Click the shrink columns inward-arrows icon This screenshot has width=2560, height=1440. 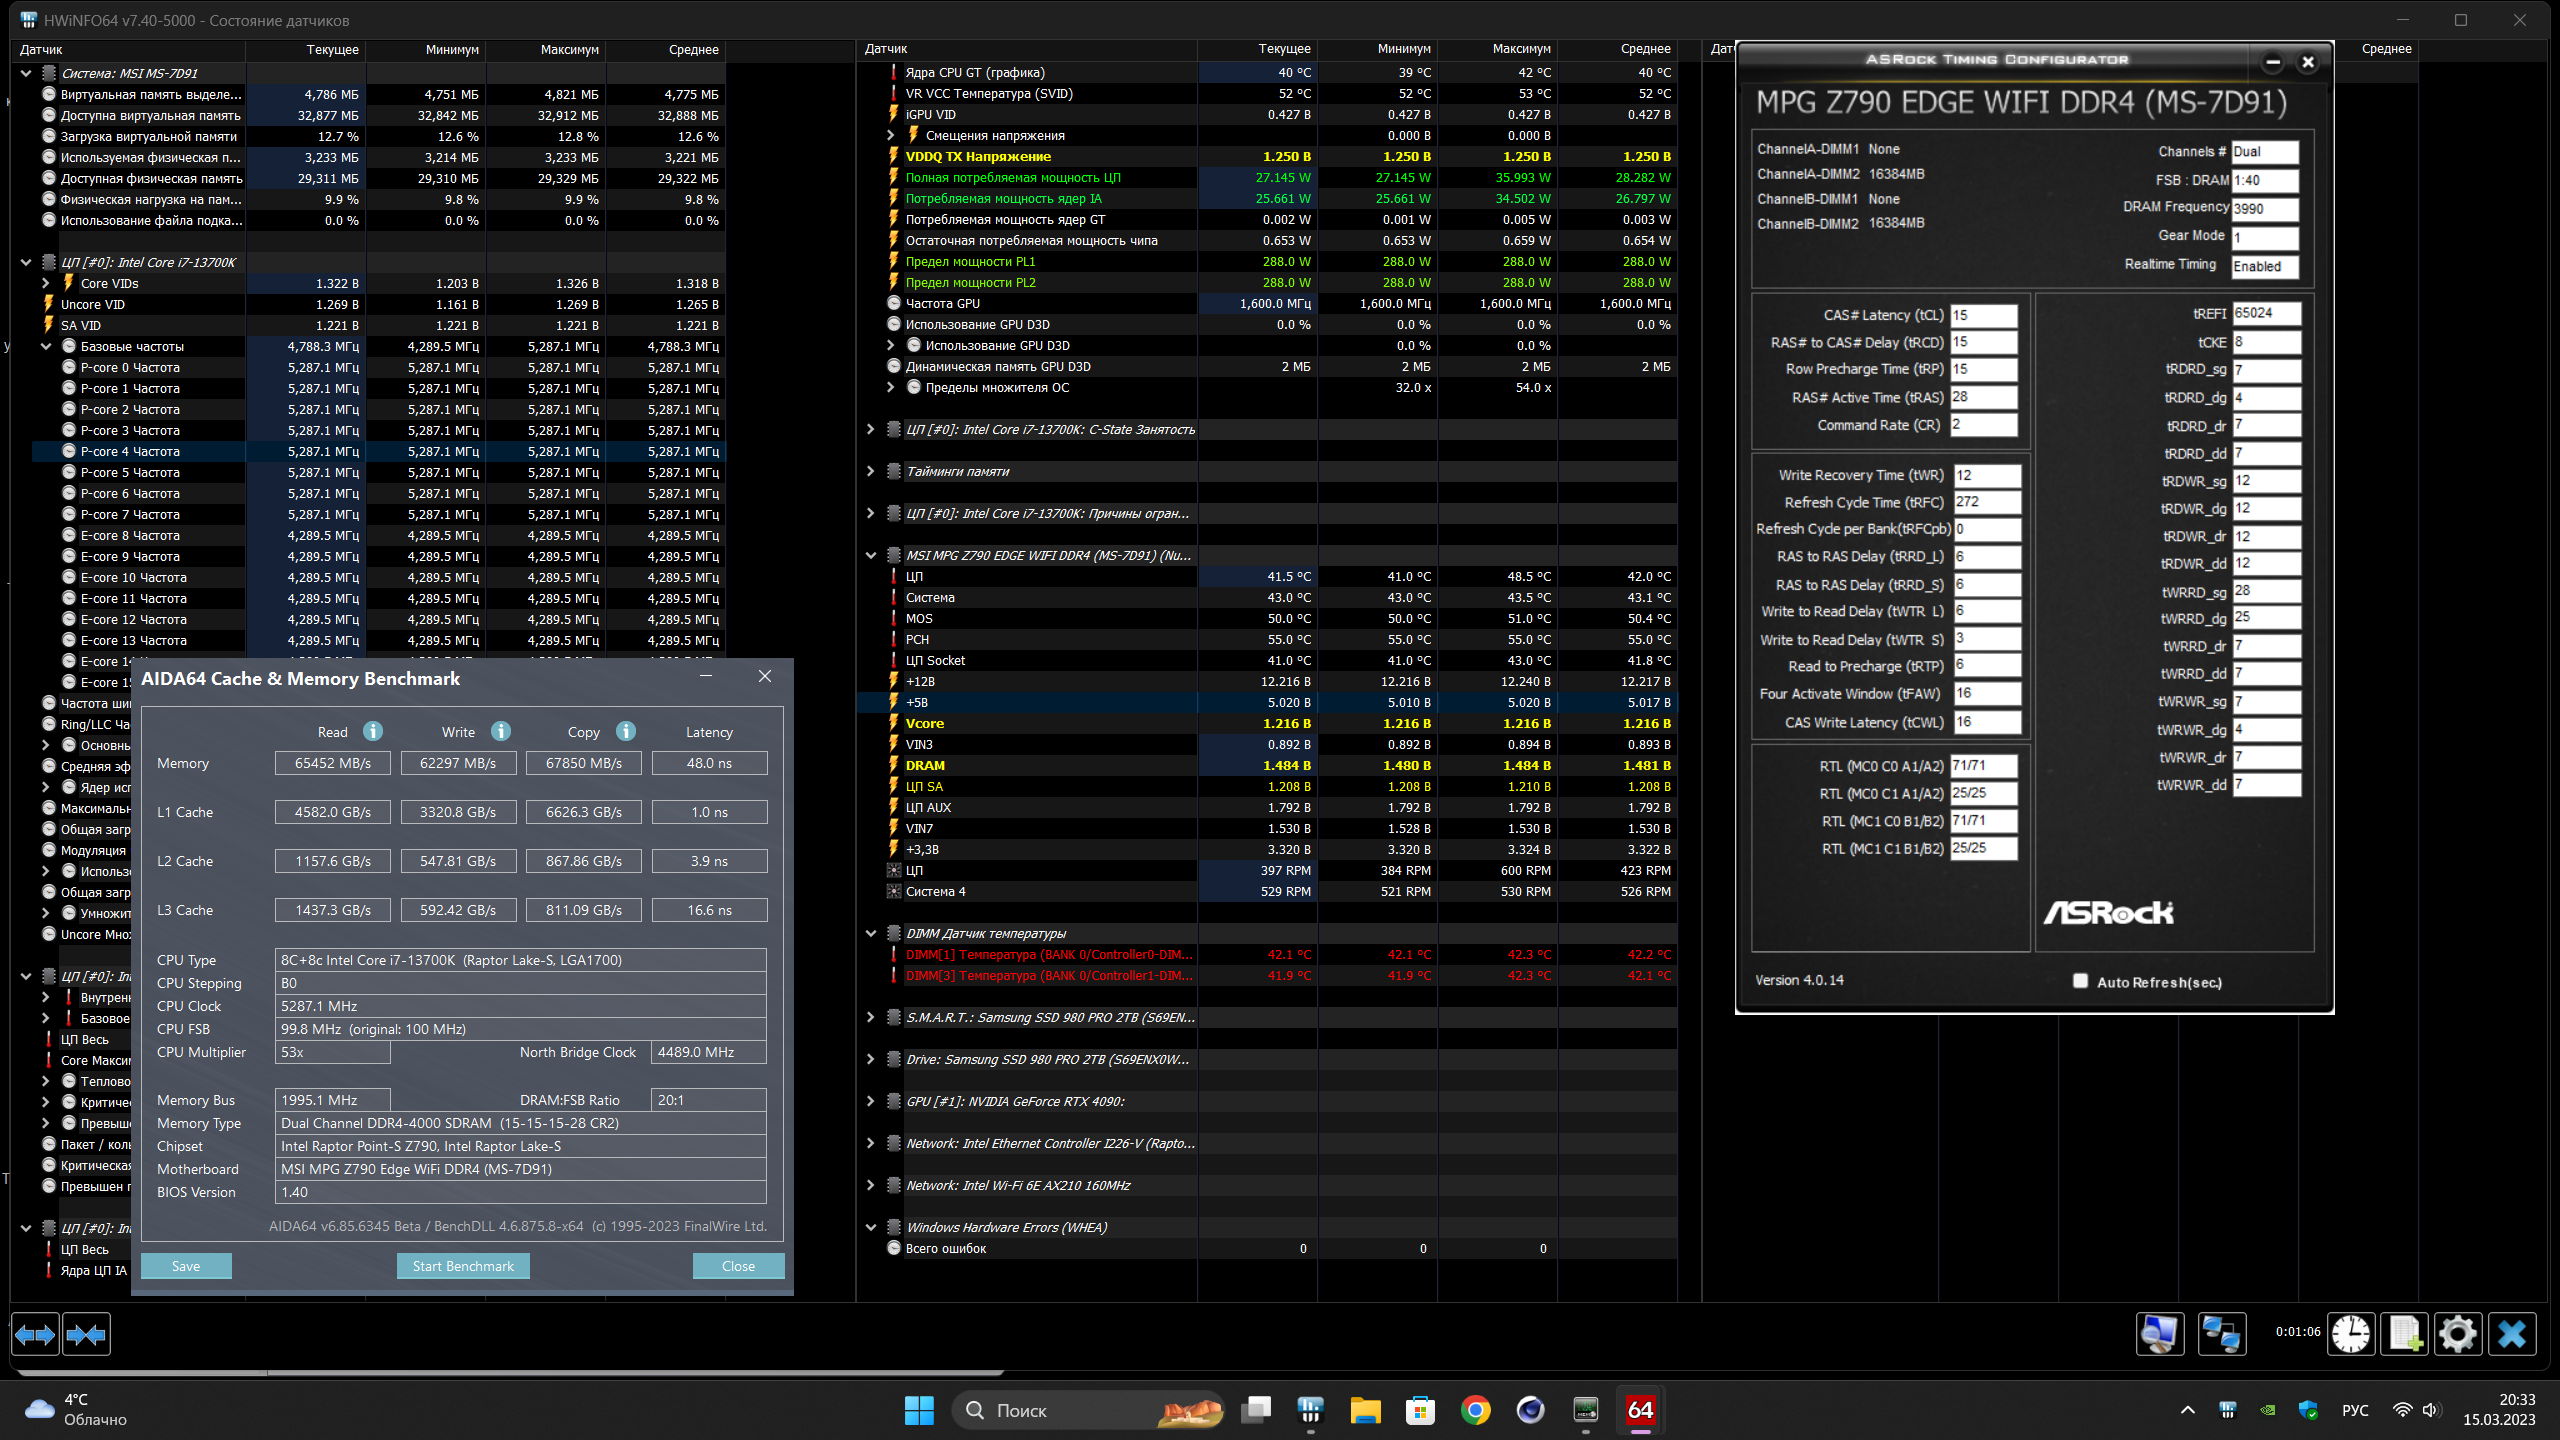[86, 1335]
